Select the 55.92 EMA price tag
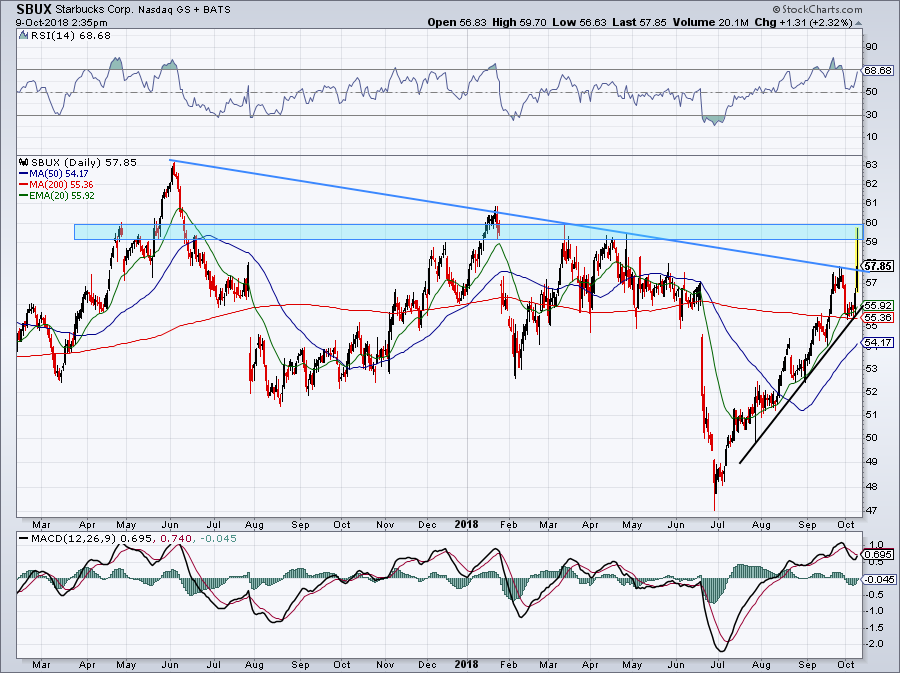This screenshot has height=673, width=900. coord(877,305)
